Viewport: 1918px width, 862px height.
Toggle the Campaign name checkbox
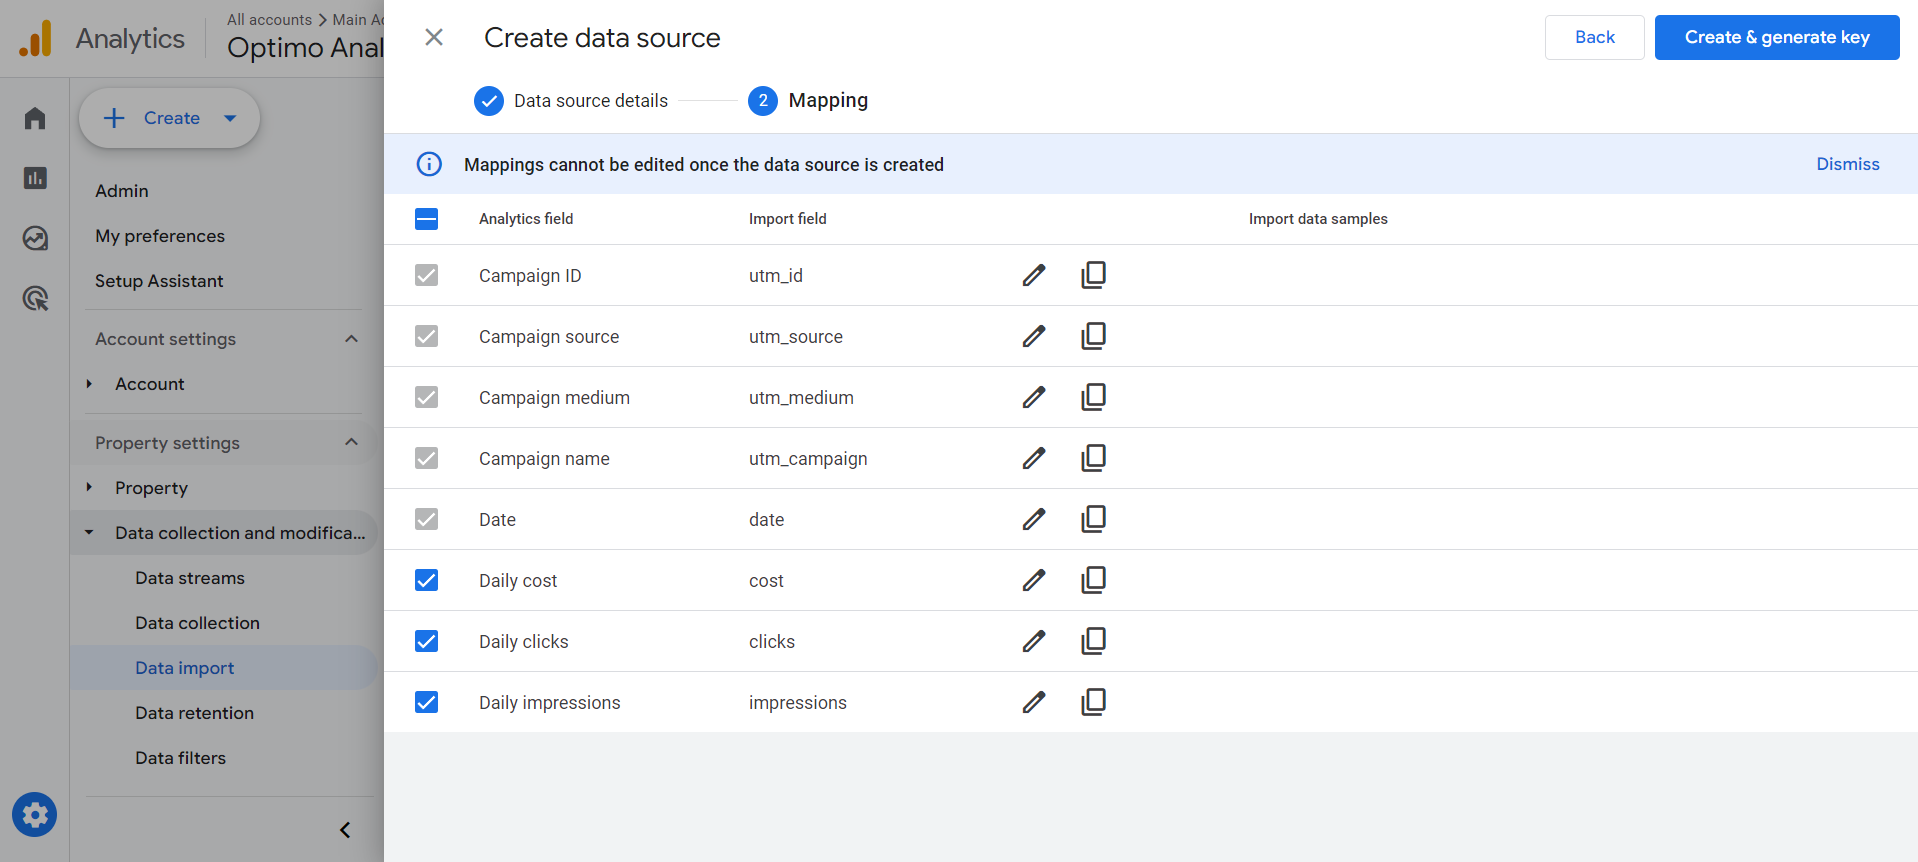pos(426,458)
